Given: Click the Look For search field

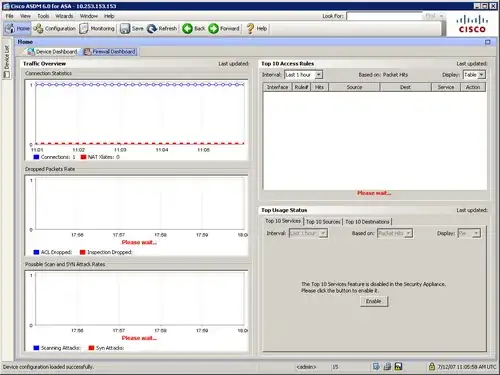Looking at the screenshot, I should [384, 16].
